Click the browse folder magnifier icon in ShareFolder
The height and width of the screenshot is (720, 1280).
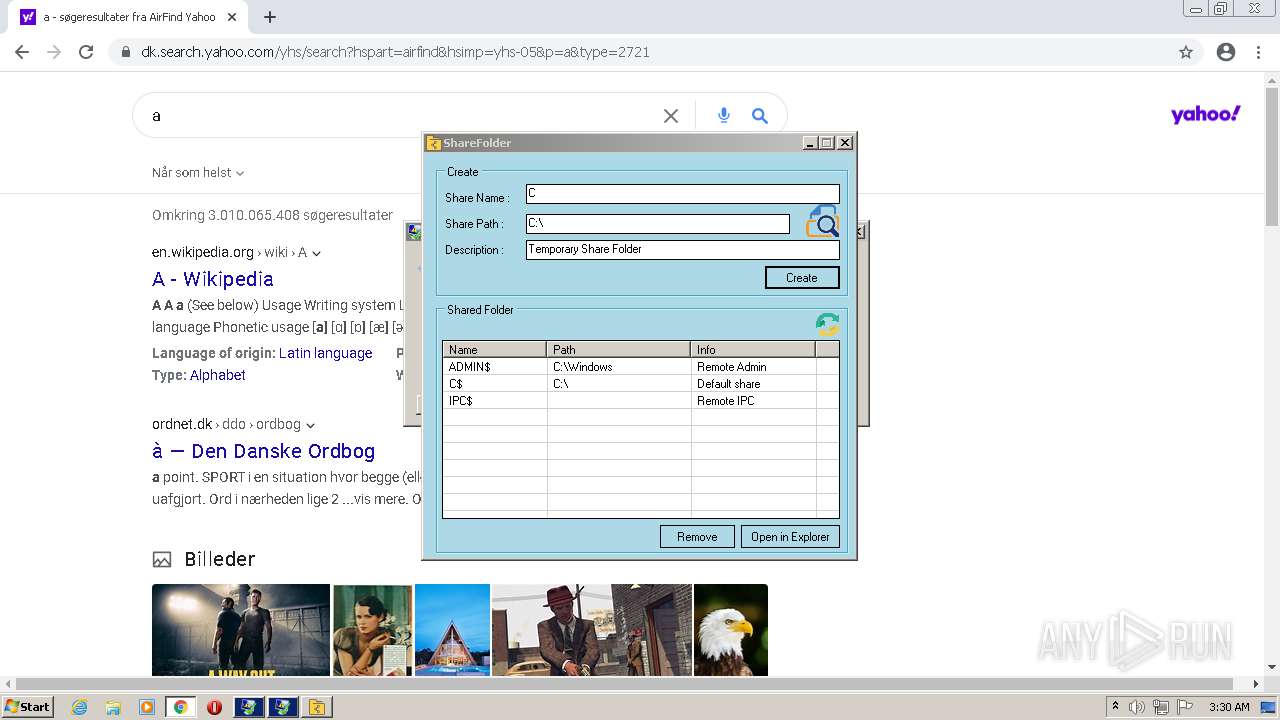[x=822, y=222]
